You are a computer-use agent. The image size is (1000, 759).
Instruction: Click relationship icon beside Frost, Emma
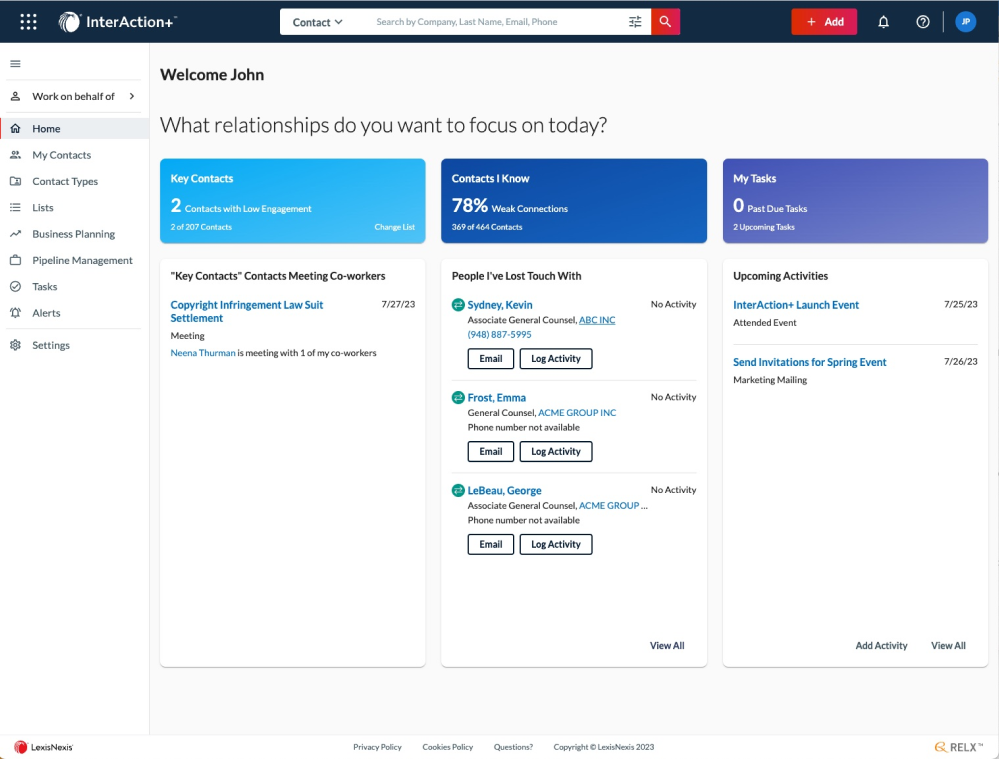click(458, 397)
